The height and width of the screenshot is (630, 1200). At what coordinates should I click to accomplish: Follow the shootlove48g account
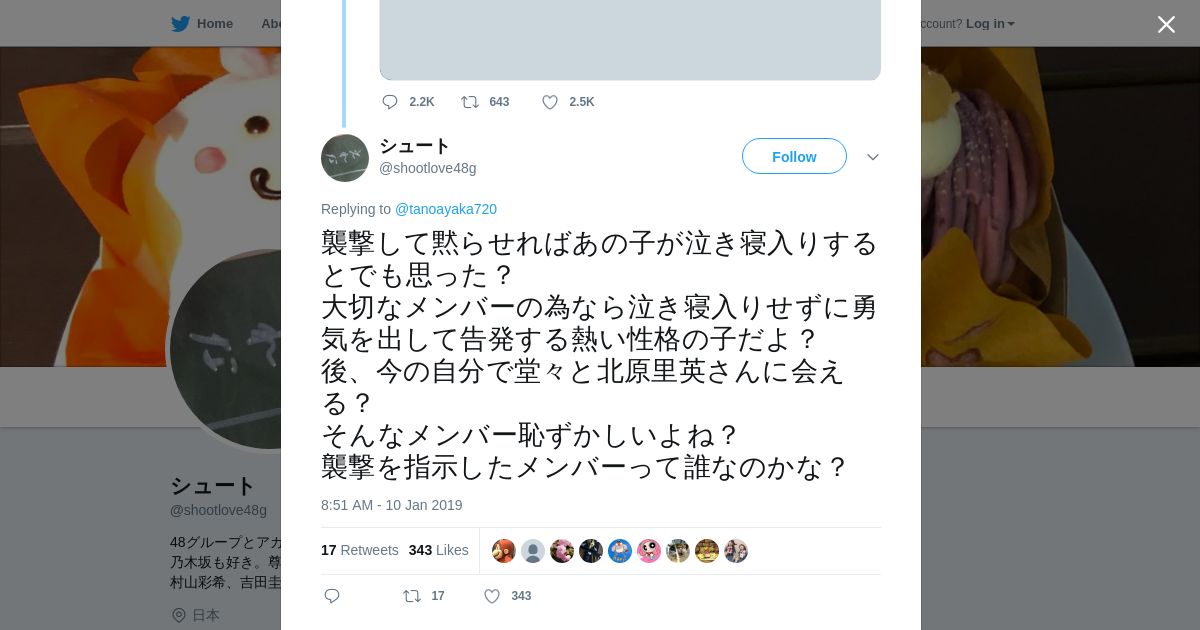(794, 157)
